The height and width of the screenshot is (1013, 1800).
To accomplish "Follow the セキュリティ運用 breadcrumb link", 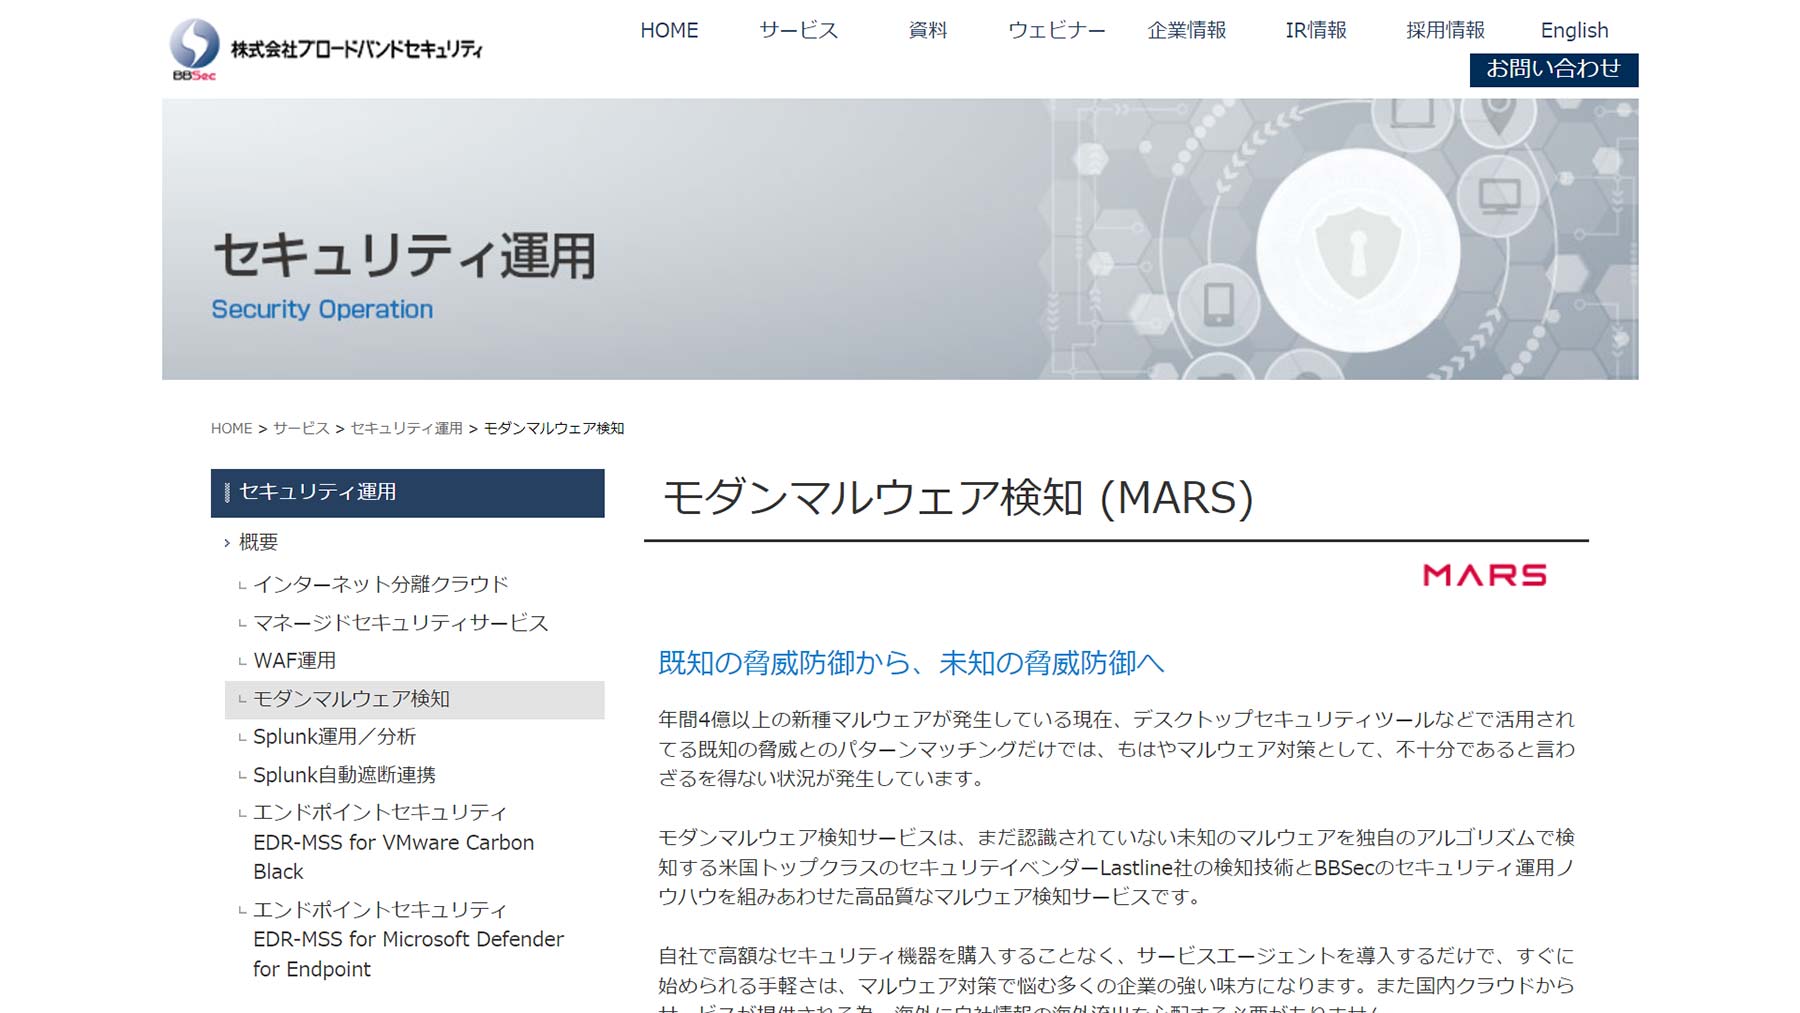I will click(406, 428).
